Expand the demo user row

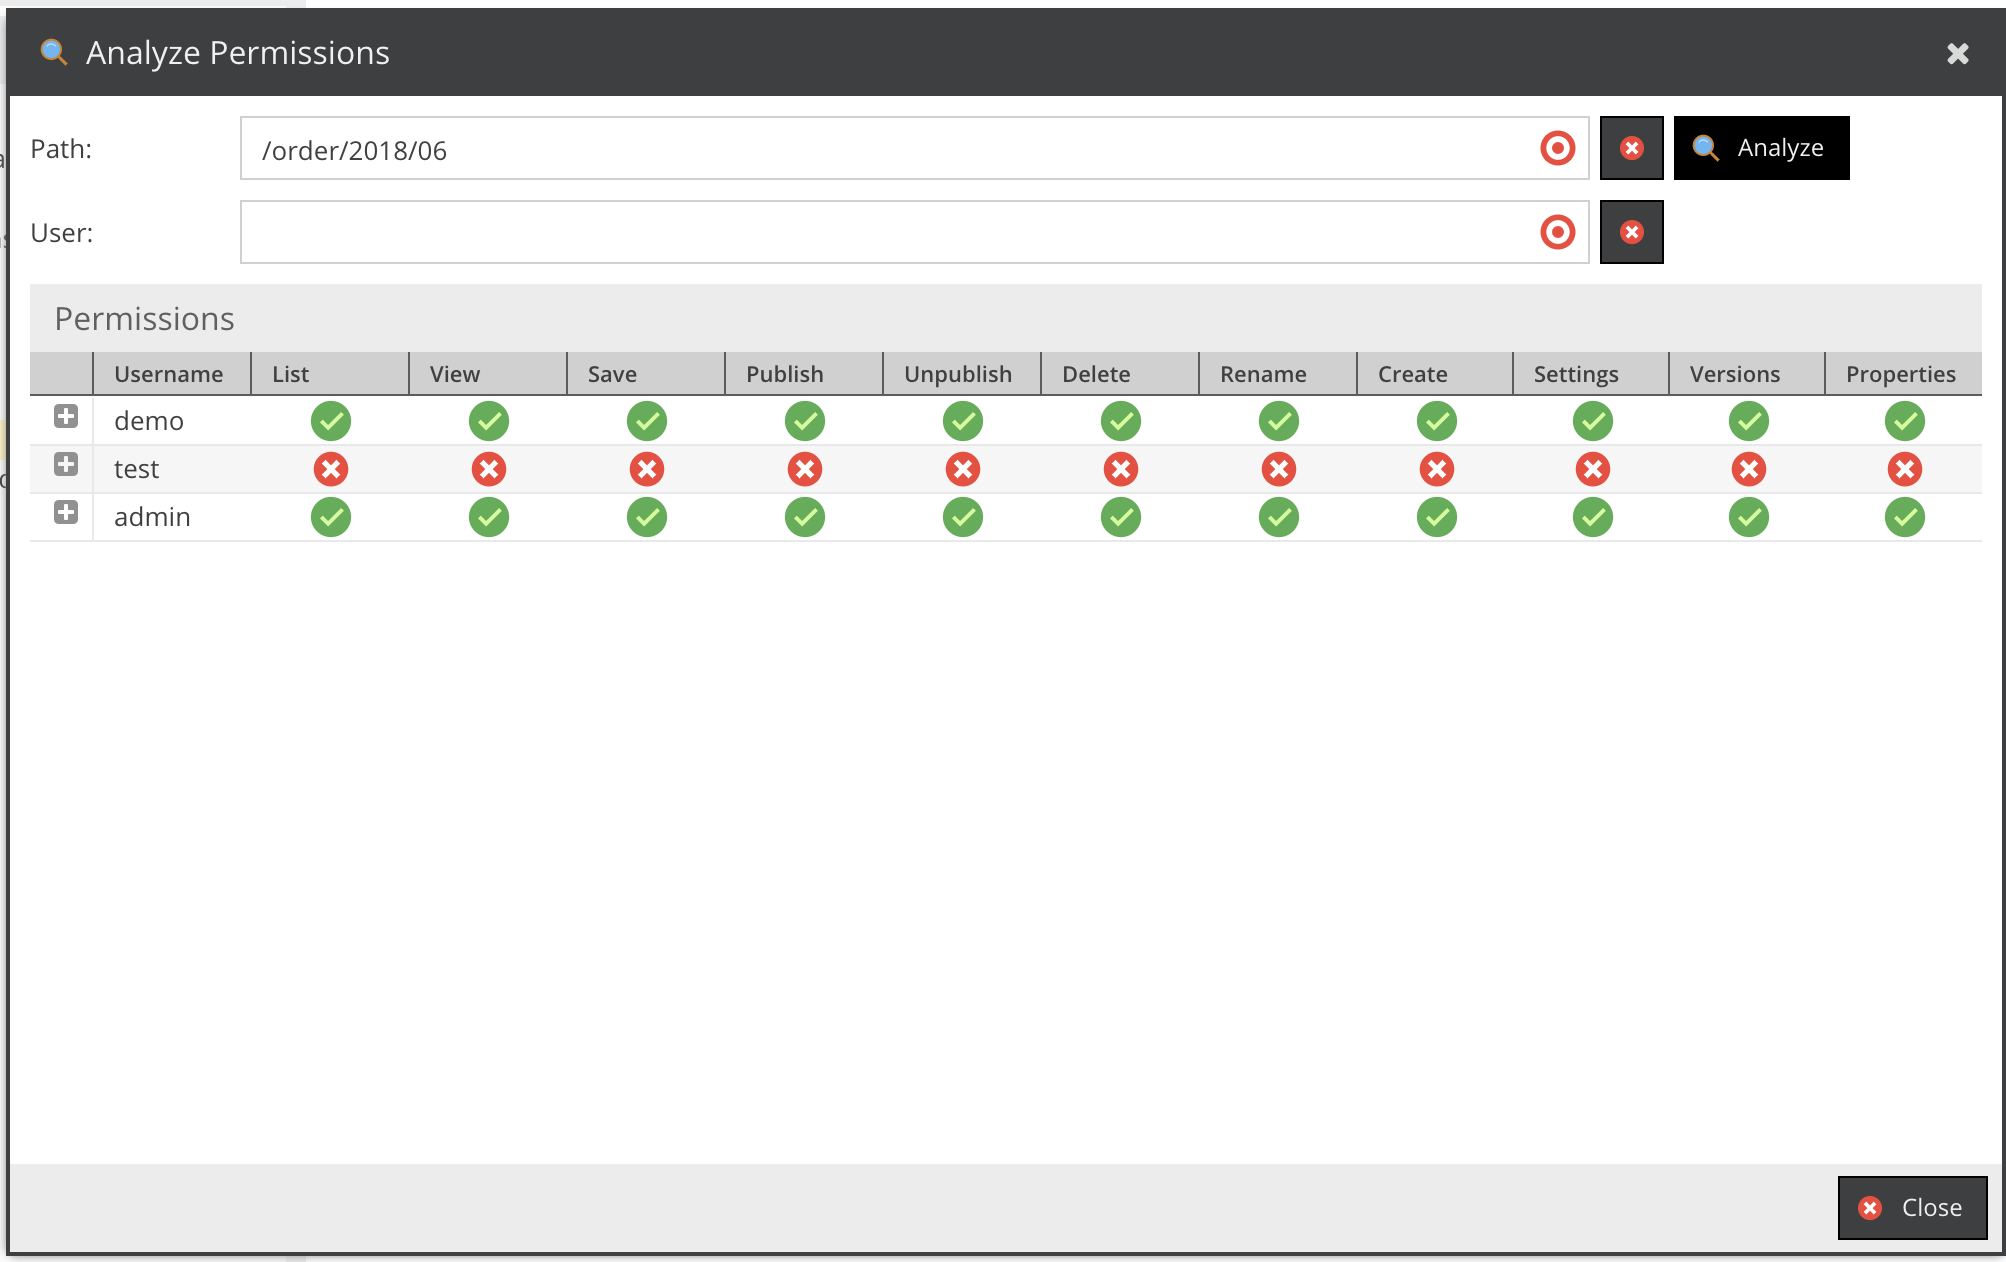66,417
